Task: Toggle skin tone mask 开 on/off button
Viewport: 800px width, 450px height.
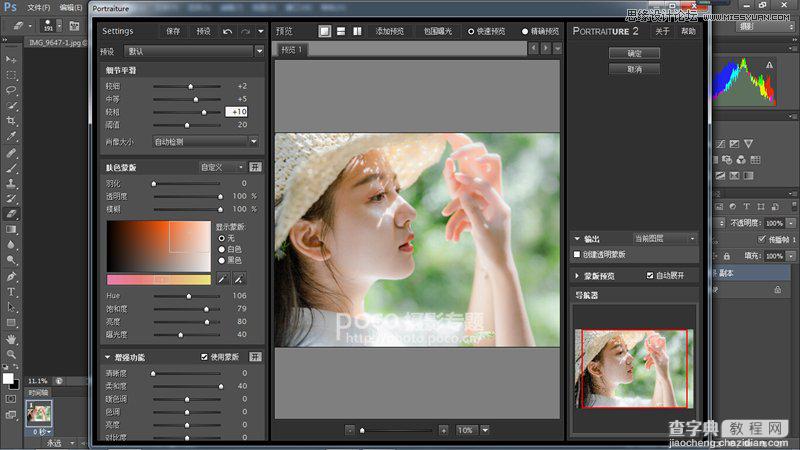Action: [255, 167]
